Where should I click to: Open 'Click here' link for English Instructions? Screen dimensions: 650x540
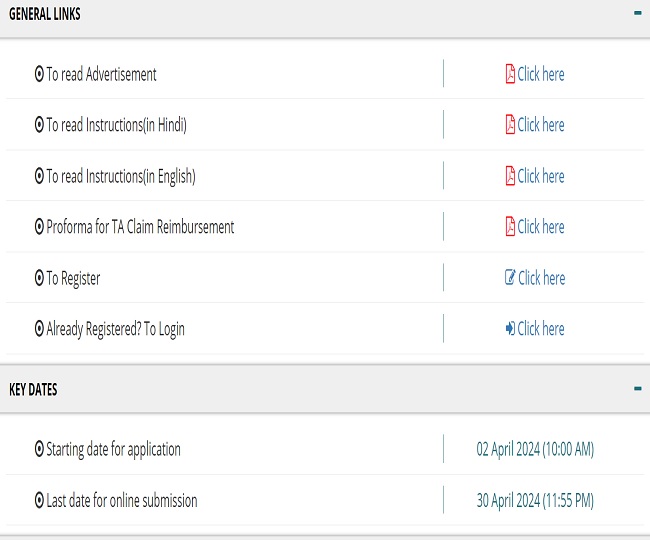(x=541, y=176)
